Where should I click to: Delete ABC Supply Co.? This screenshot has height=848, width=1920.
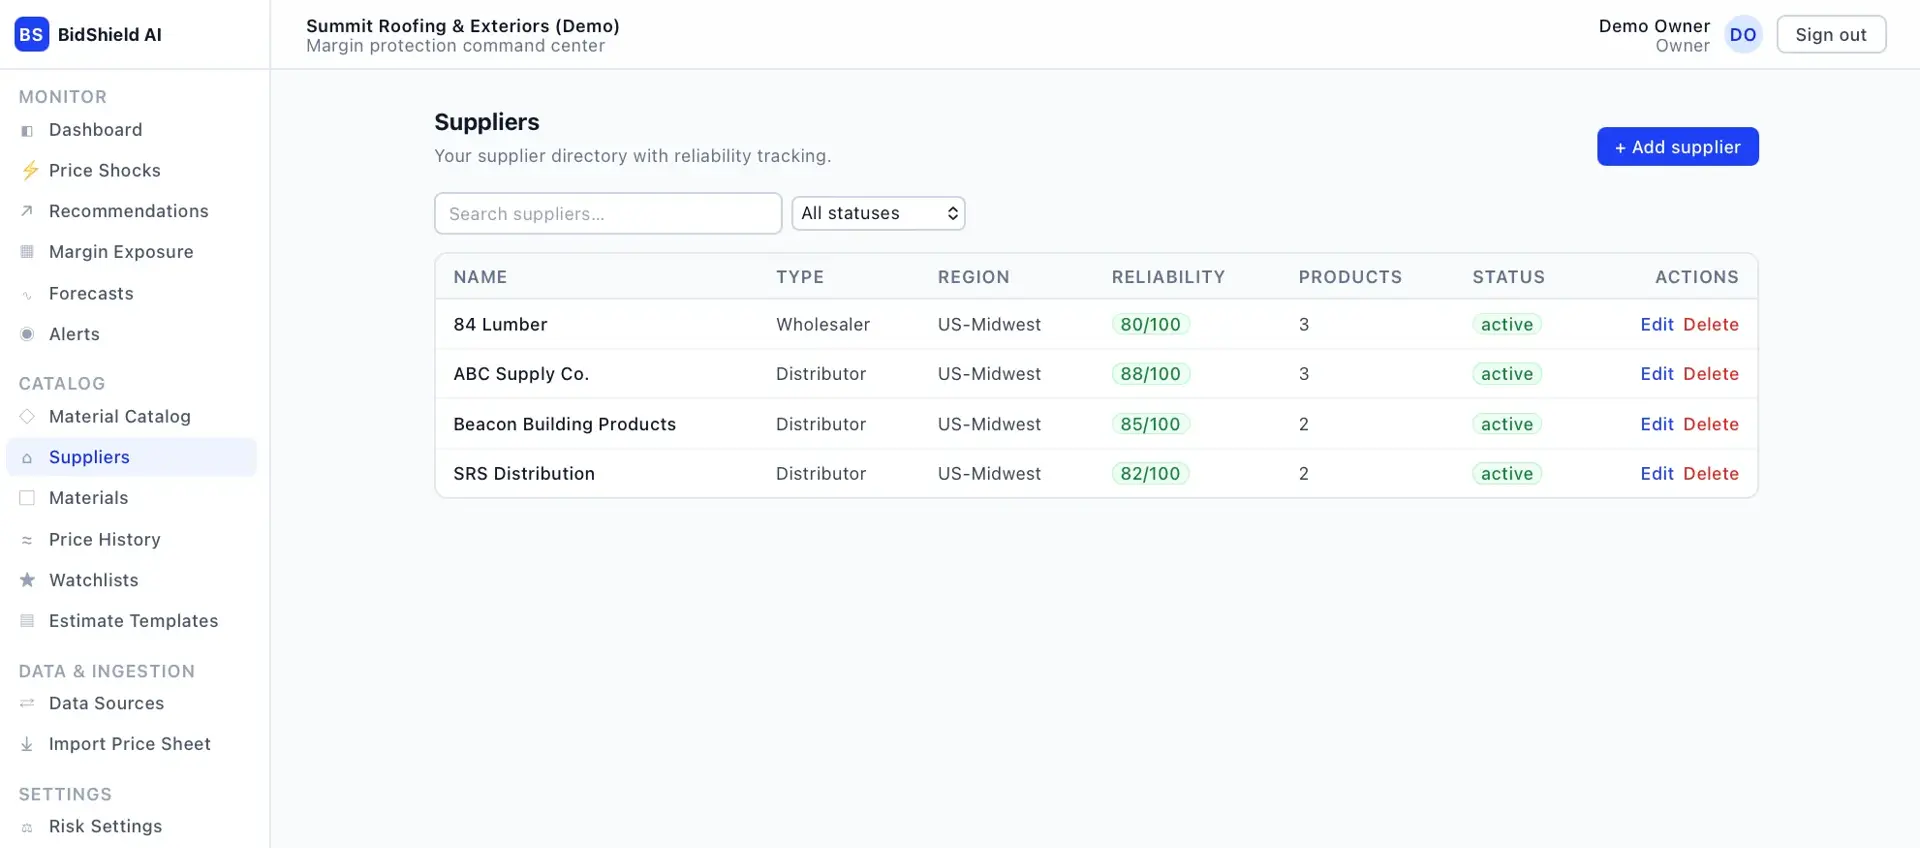pos(1711,374)
